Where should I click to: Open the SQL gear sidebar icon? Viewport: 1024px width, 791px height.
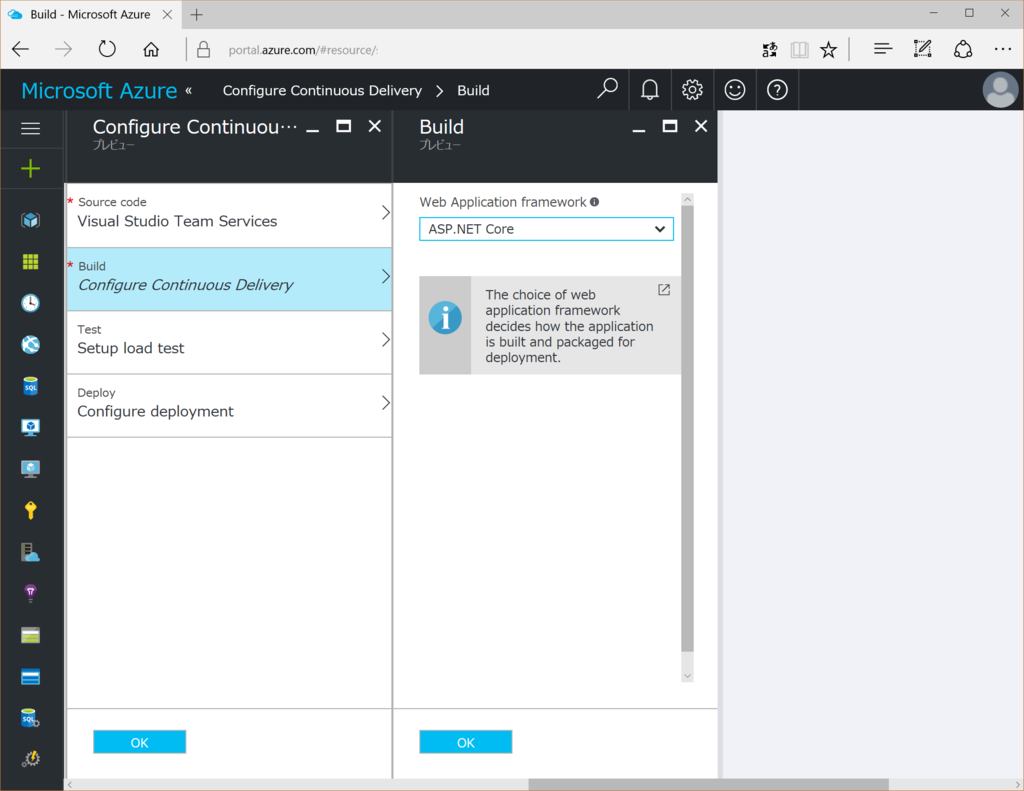tap(30, 718)
